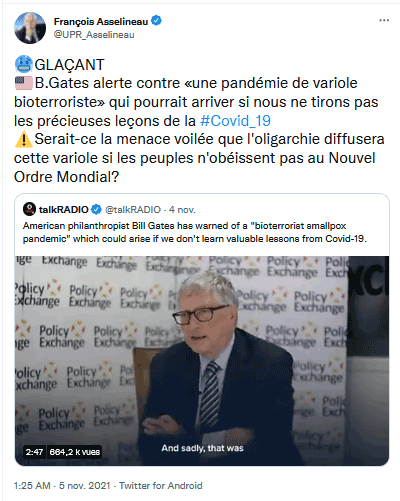The width and height of the screenshot is (400, 501).
Task: Click talkRADIO's verified badge
Action: pos(96,209)
